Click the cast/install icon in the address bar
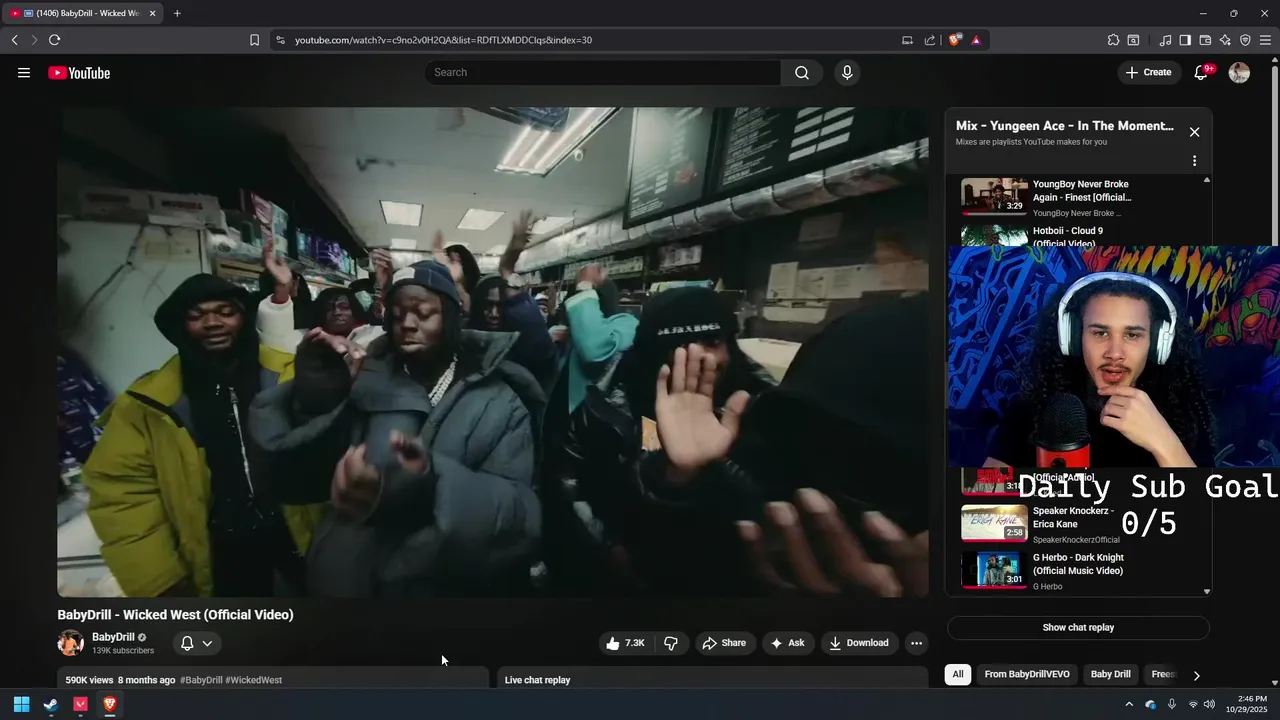The height and width of the screenshot is (720, 1280). tap(907, 40)
